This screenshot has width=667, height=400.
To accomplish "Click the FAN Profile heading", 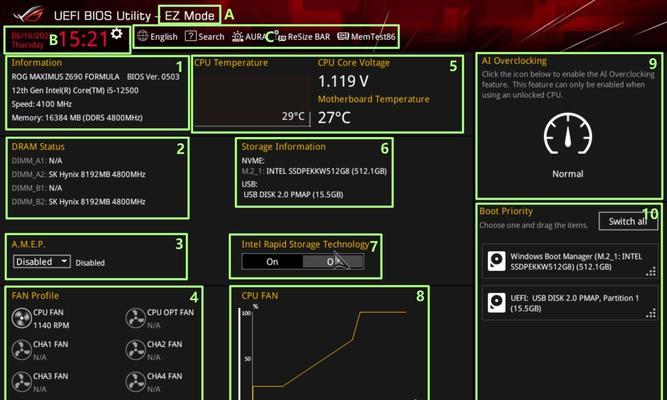I will pyautogui.click(x=35, y=295).
